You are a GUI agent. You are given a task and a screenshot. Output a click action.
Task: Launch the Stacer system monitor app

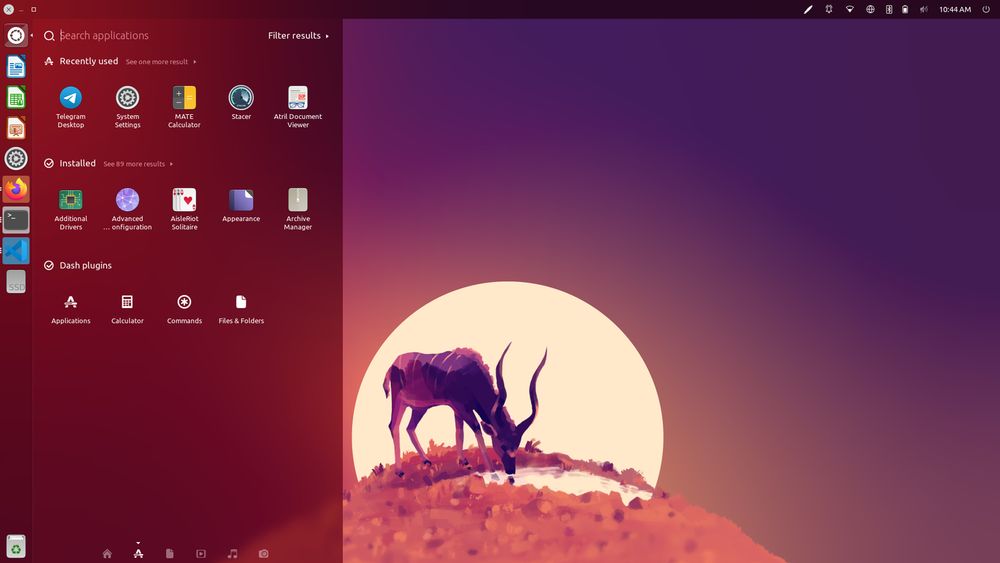241,103
